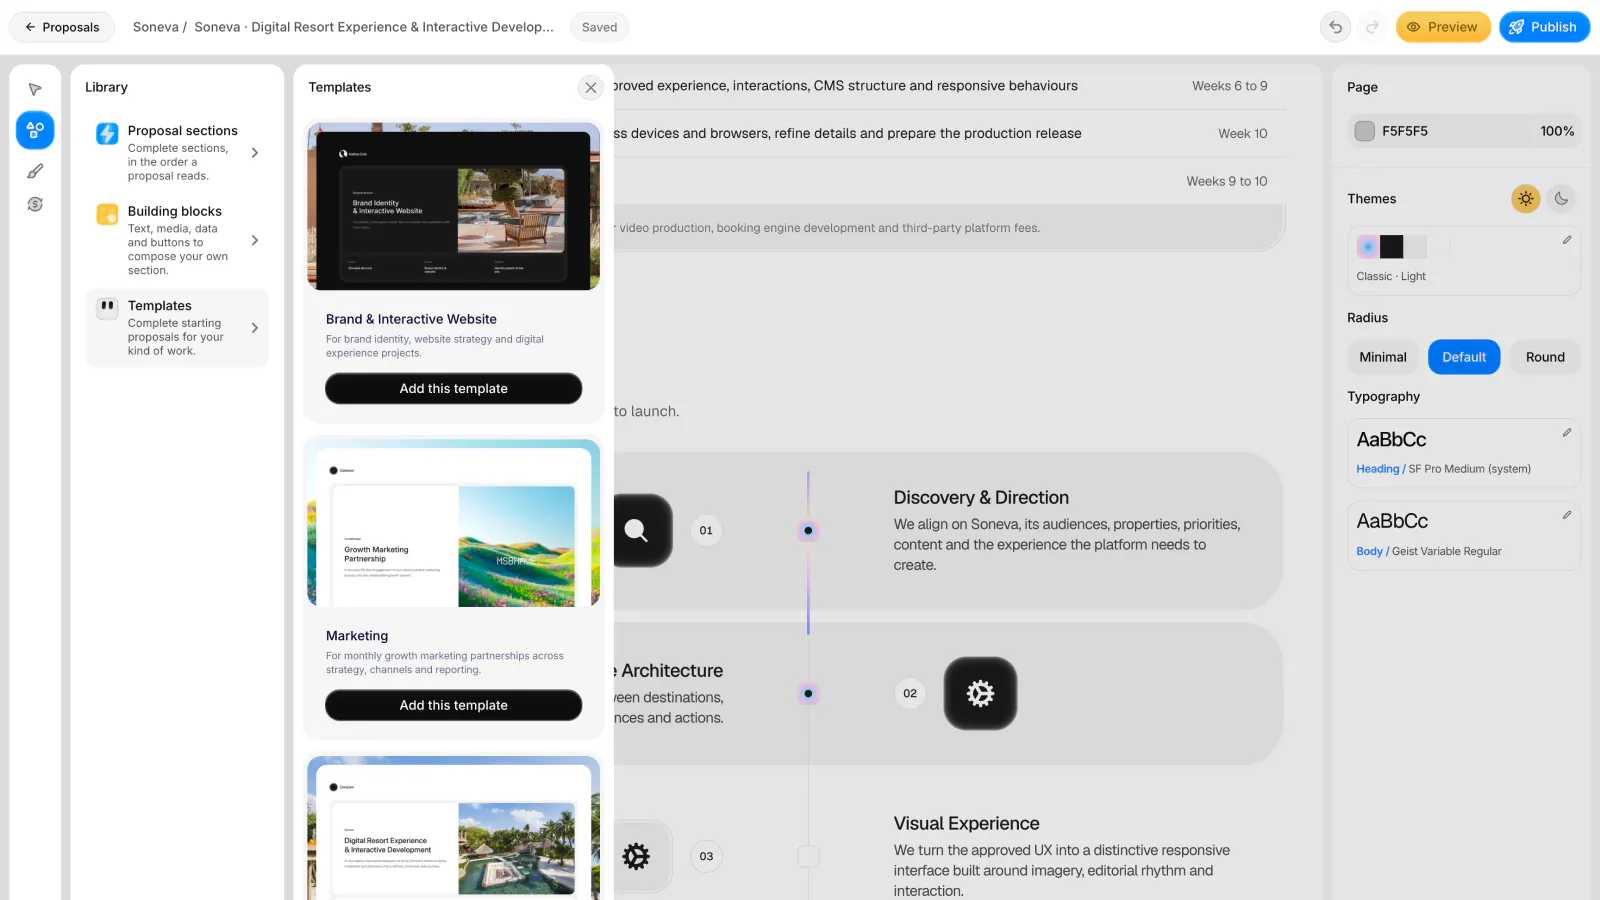Edit the Body typography pencil icon

(x=1567, y=515)
